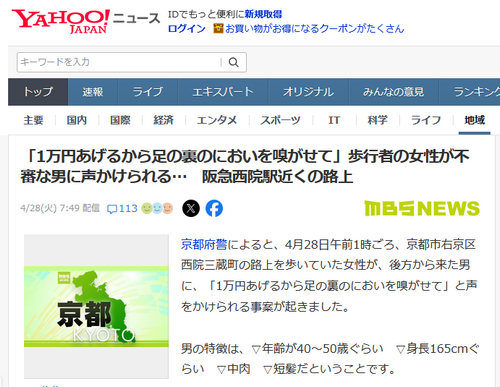500x387 pixels.
Task: Open お買い物がお得になるクーポン link
Action: coord(314,29)
